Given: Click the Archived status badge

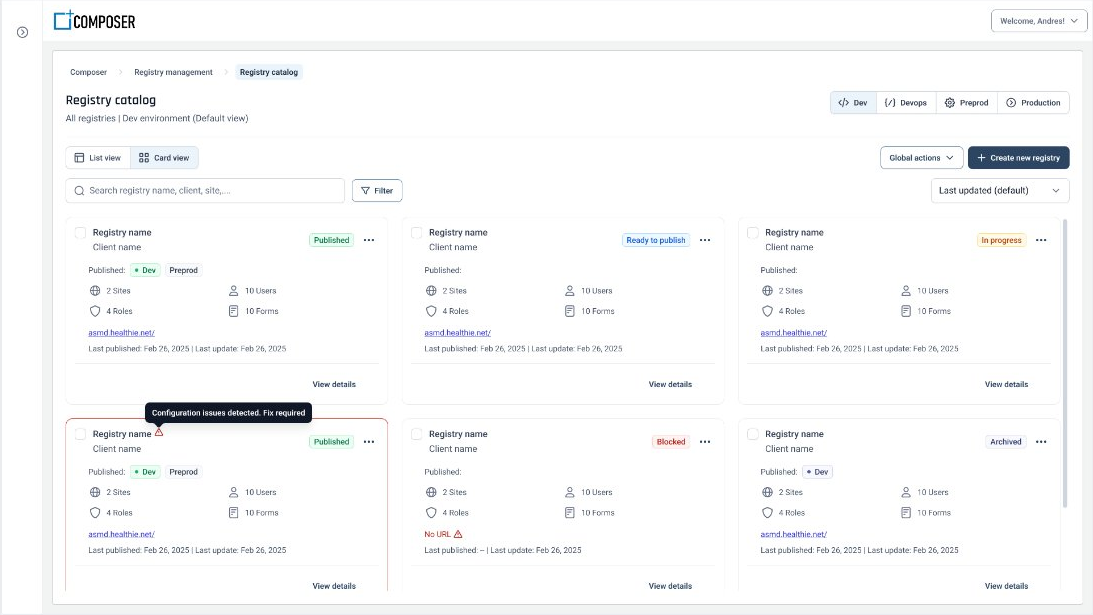Looking at the screenshot, I should tap(1006, 441).
